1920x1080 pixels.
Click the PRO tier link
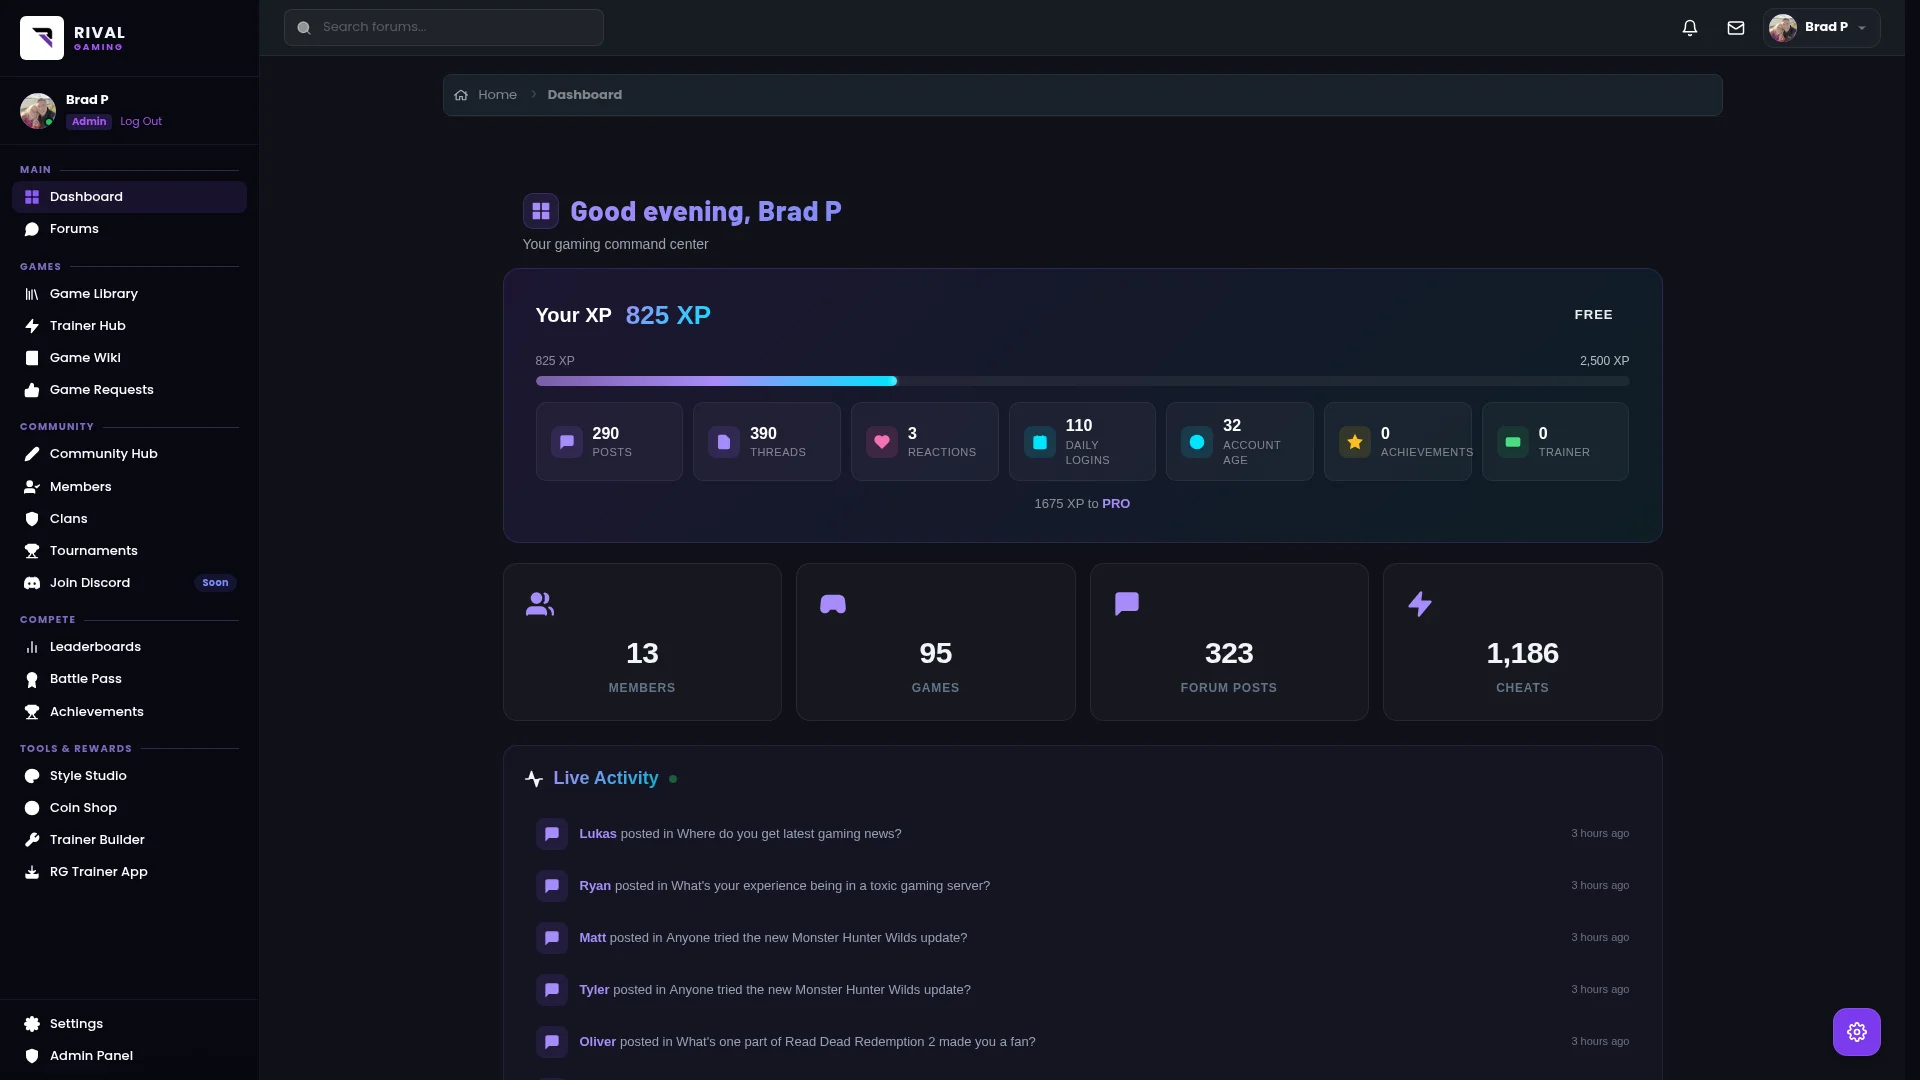[x=1116, y=504]
